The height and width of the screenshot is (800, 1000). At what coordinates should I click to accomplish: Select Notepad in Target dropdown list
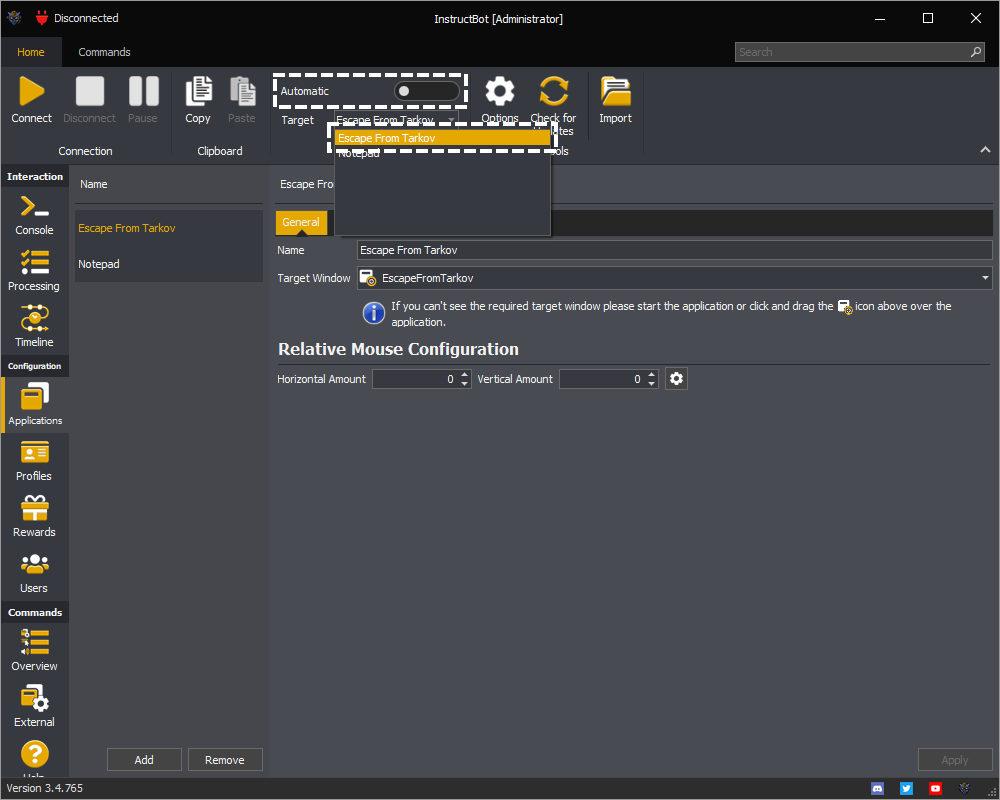pos(442,153)
